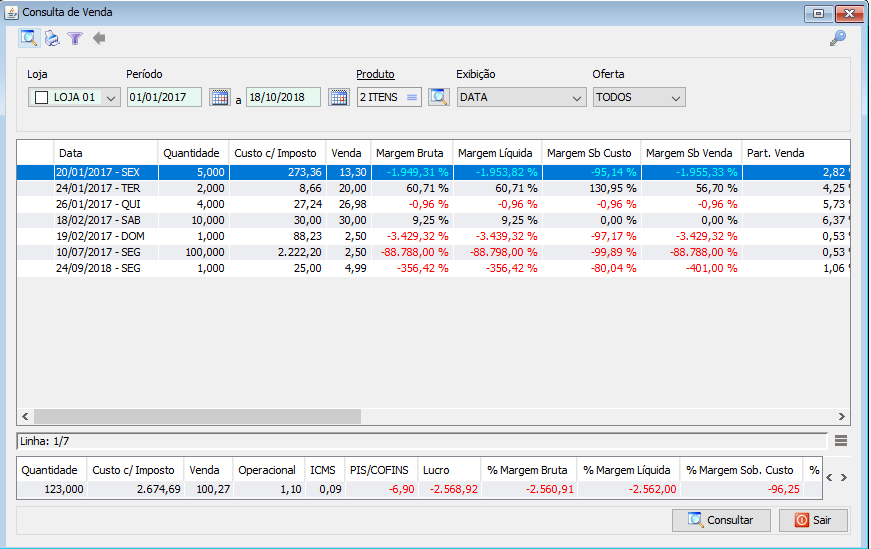Click the Quantidade column header
Viewport: 871px width, 549px height.
191,153
